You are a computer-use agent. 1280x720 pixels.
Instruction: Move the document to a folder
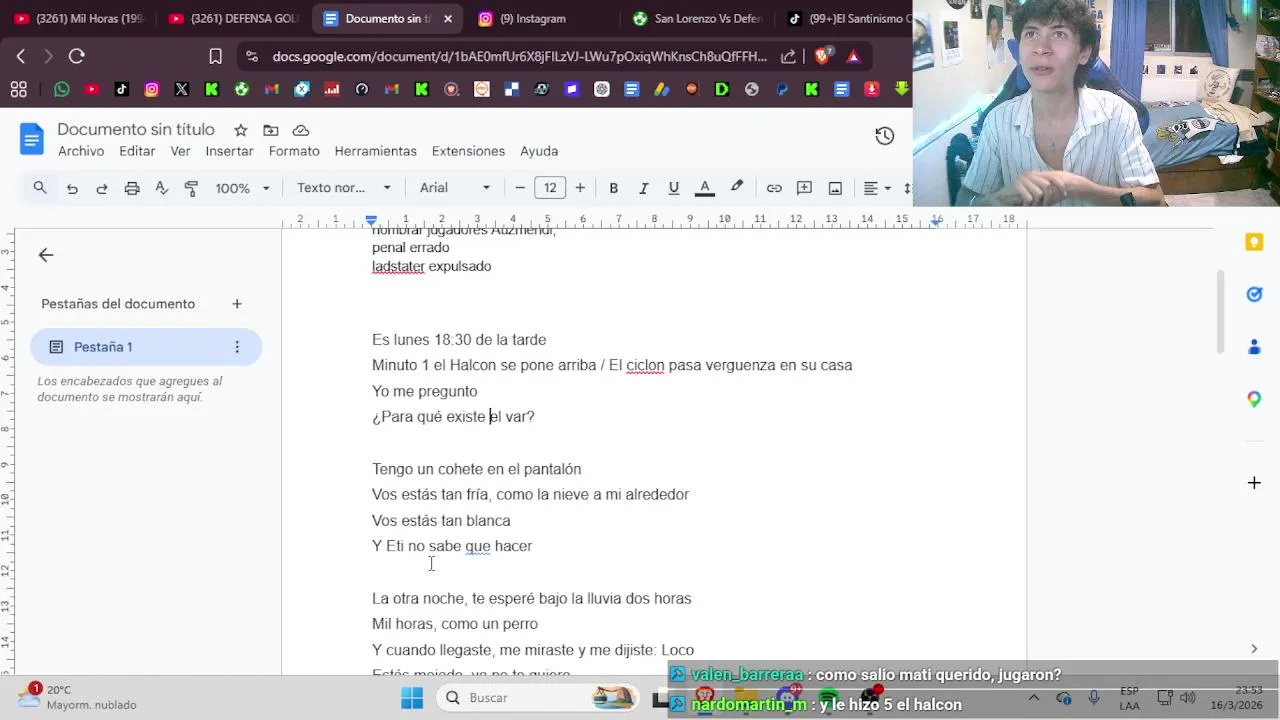click(271, 130)
